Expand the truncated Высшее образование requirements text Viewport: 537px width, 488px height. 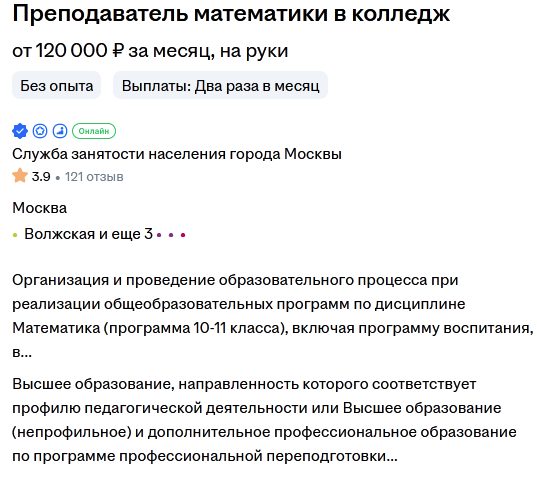pos(264,420)
